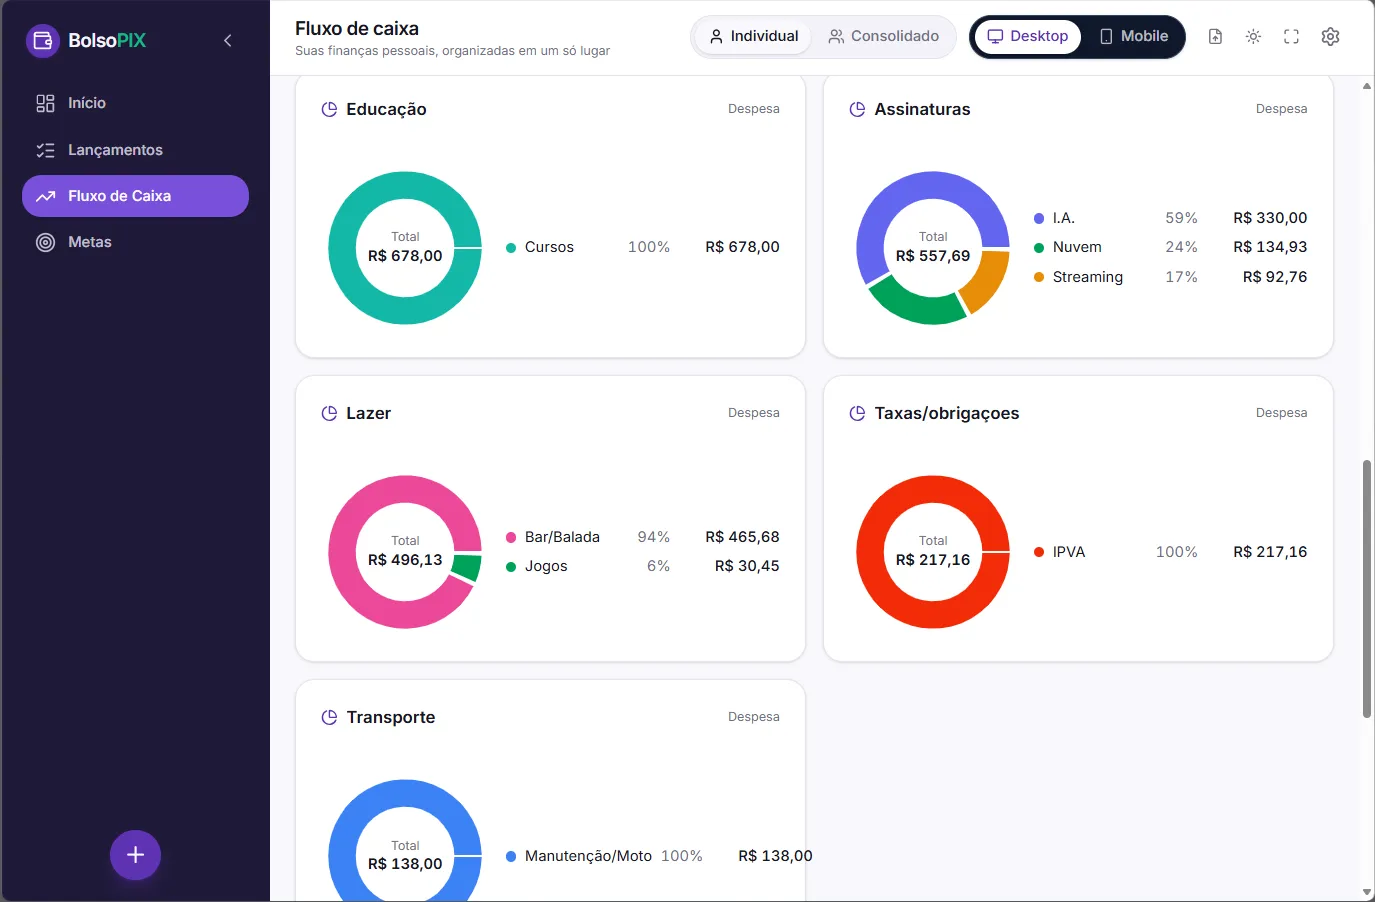Viewport: 1375px width, 902px height.
Task: Click the vertical scrollbar thumb
Action: pos(1367,589)
